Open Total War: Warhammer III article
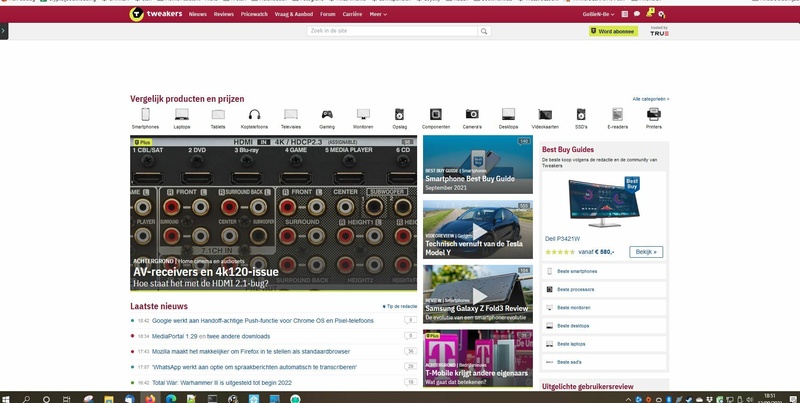Viewport: 800px width, 403px height. click(x=222, y=383)
